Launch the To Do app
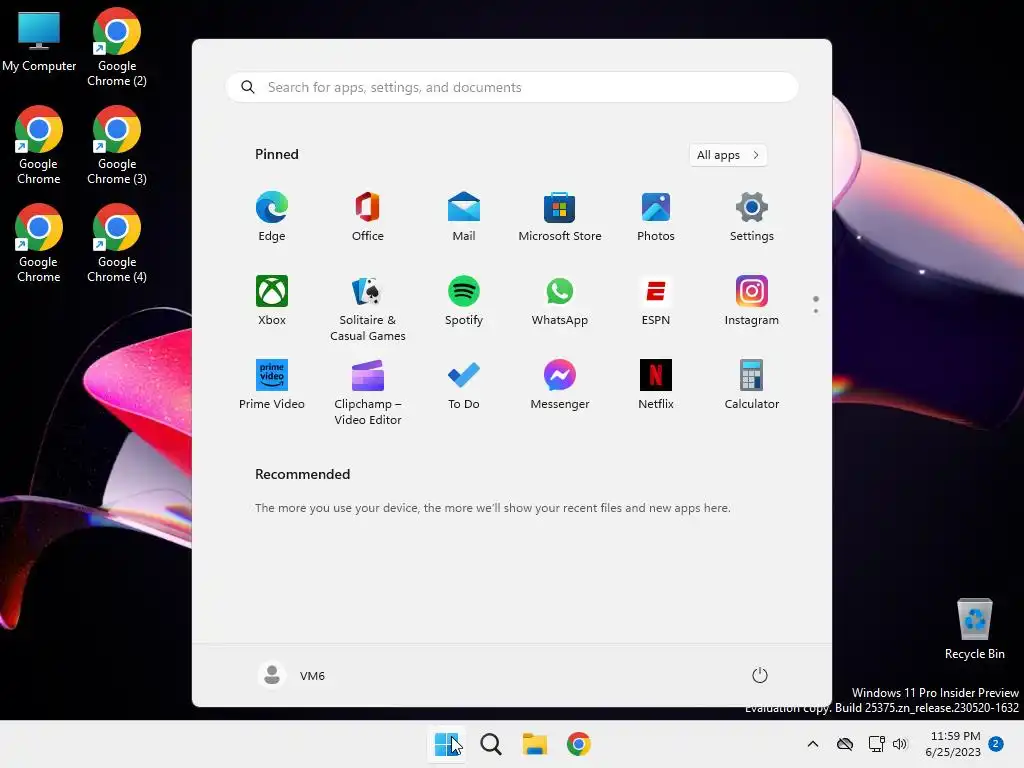This screenshot has width=1024, height=768. coord(464,385)
